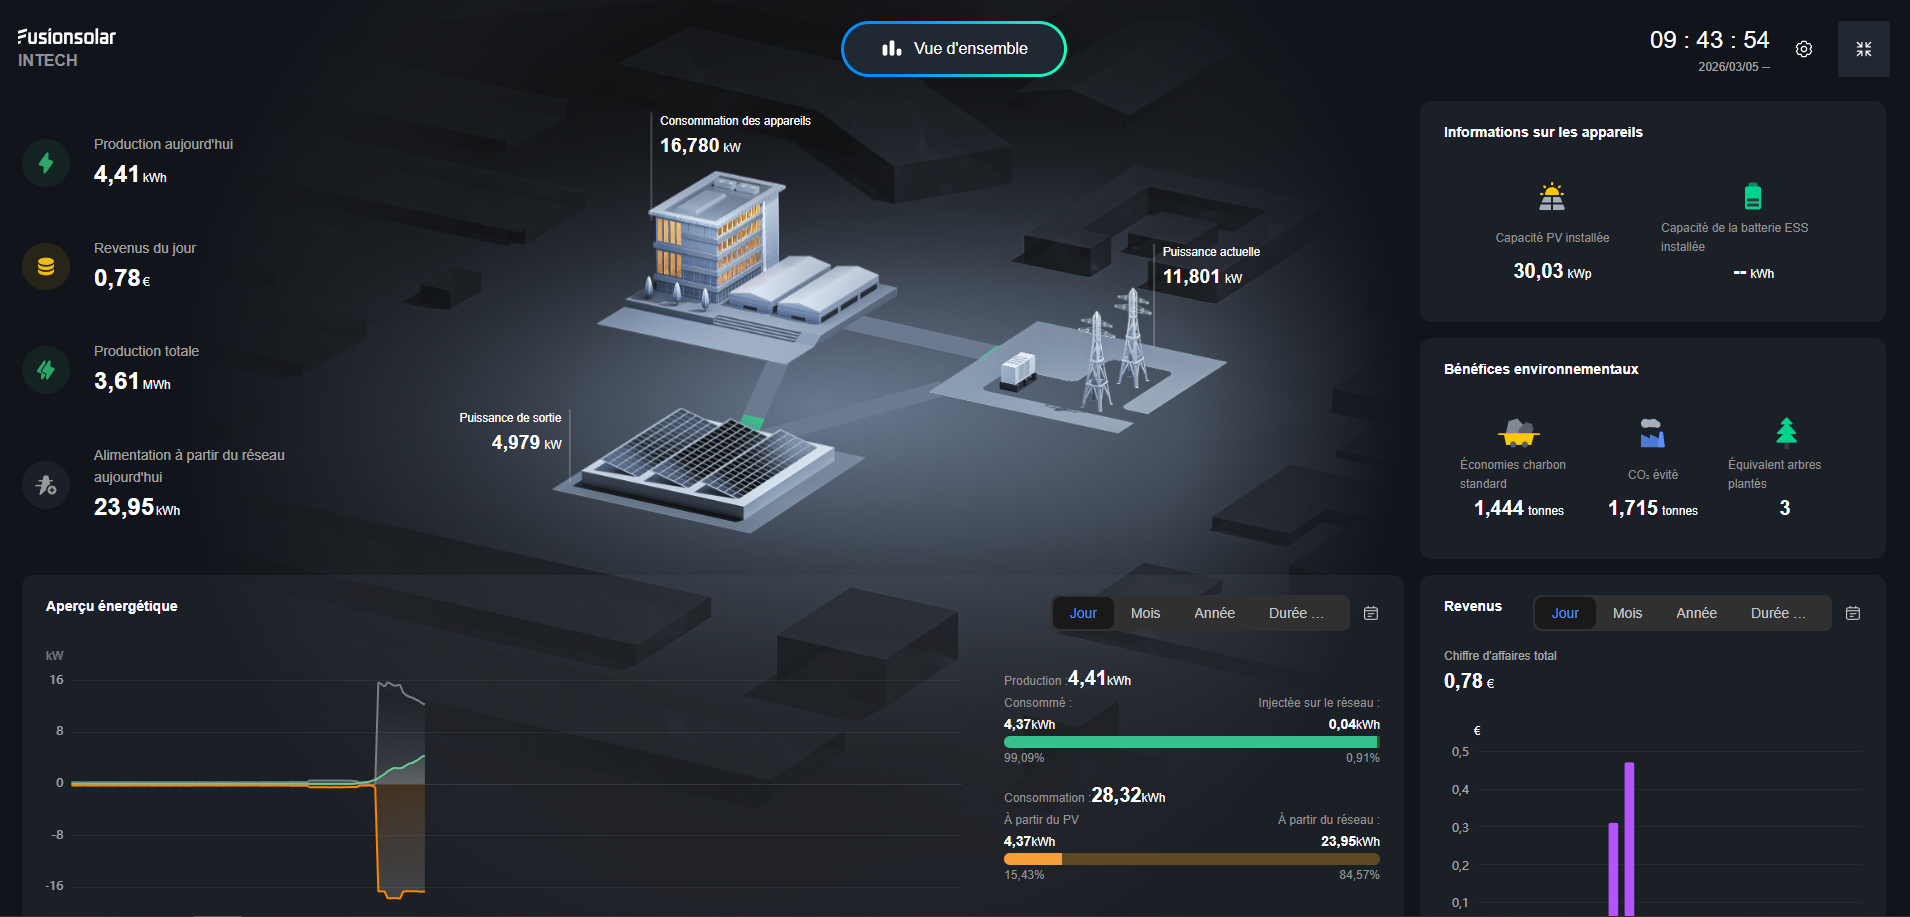
Task: Select Jour tab in Revenus panel
Action: pos(1565,613)
